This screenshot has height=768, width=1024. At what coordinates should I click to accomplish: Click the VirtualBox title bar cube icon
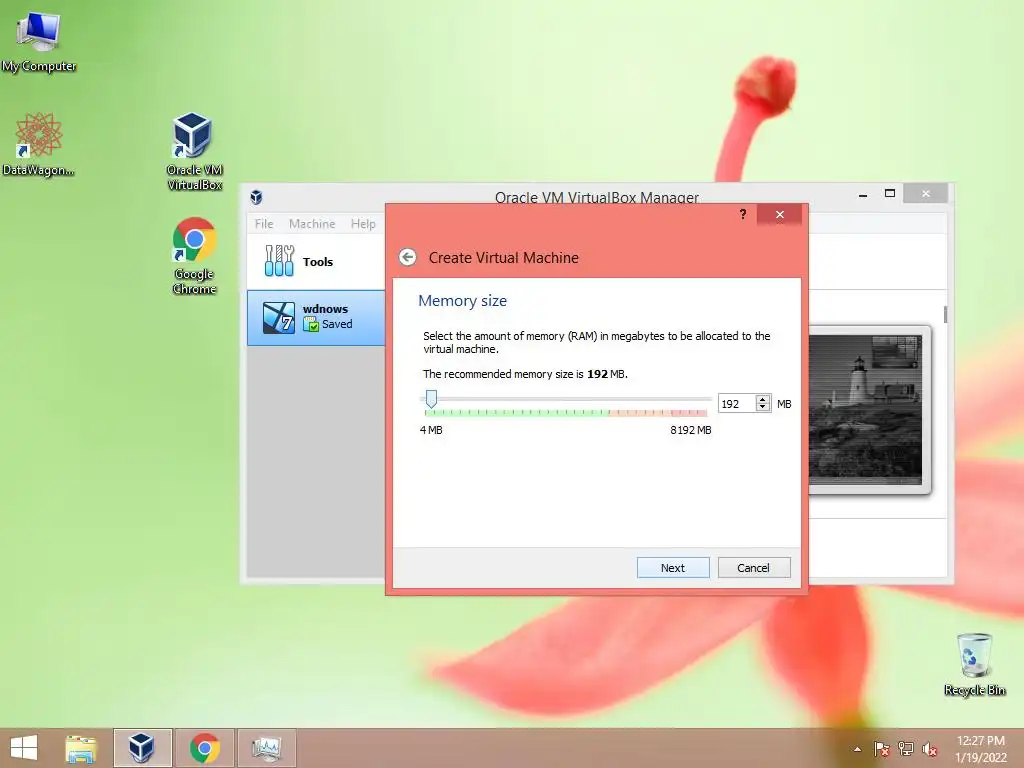[256, 197]
